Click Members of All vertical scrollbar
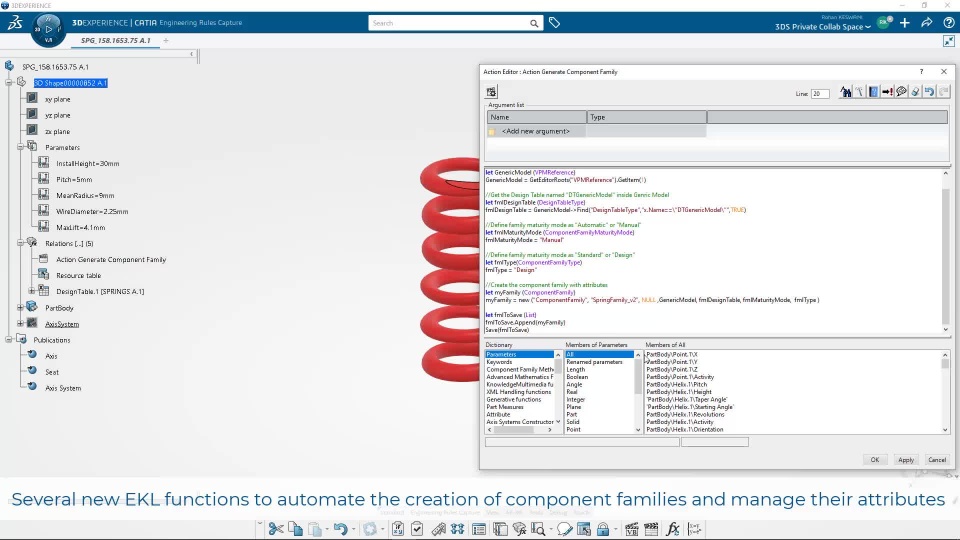This screenshot has width=960, height=540. pyautogui.click(x=945, y=392)
